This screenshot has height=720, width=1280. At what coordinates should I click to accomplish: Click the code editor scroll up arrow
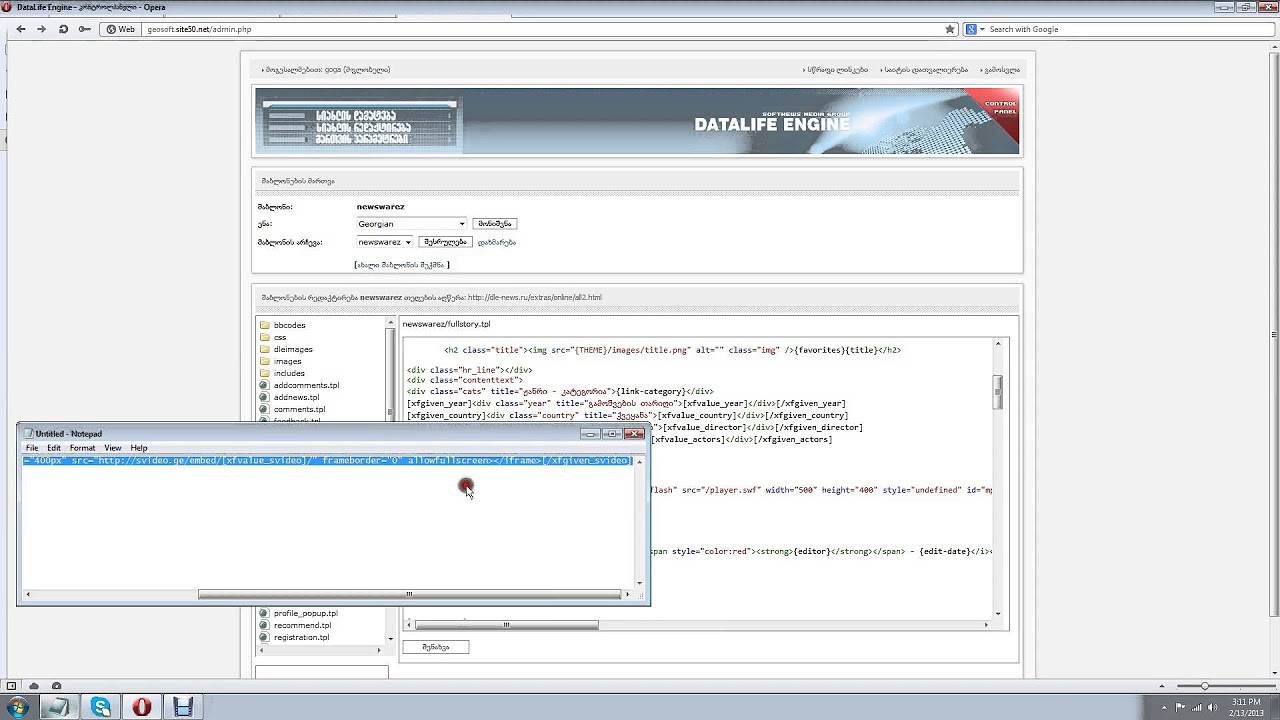[998, 344]
